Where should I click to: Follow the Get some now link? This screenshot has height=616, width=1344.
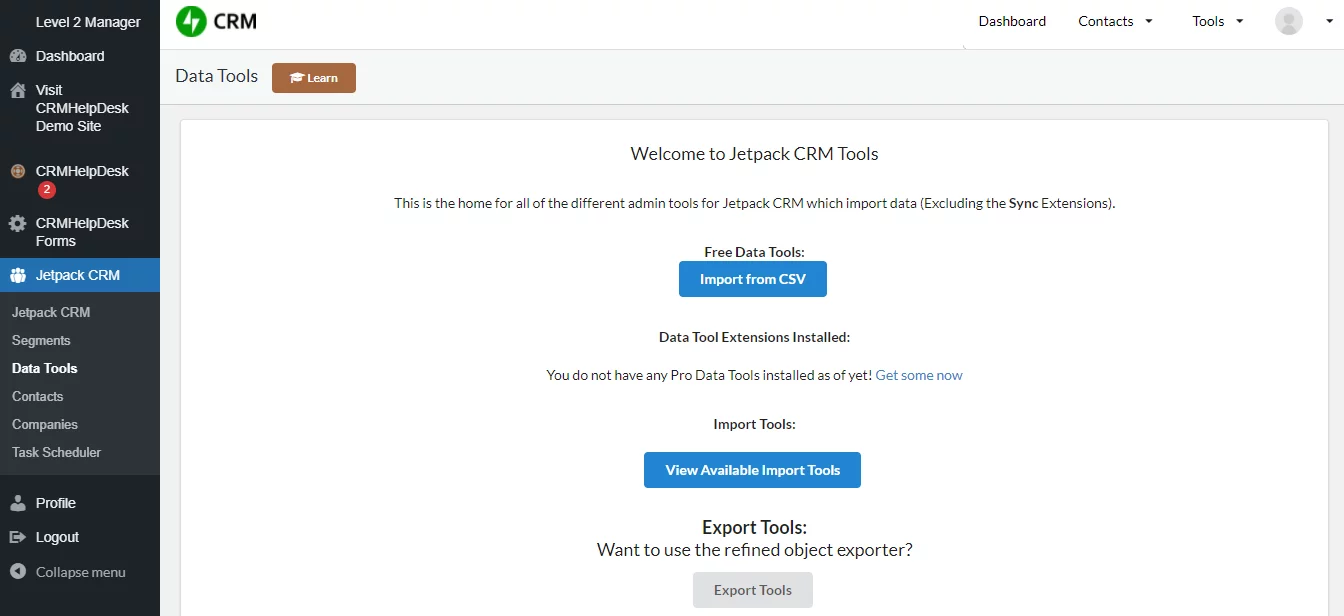[919, 375]
